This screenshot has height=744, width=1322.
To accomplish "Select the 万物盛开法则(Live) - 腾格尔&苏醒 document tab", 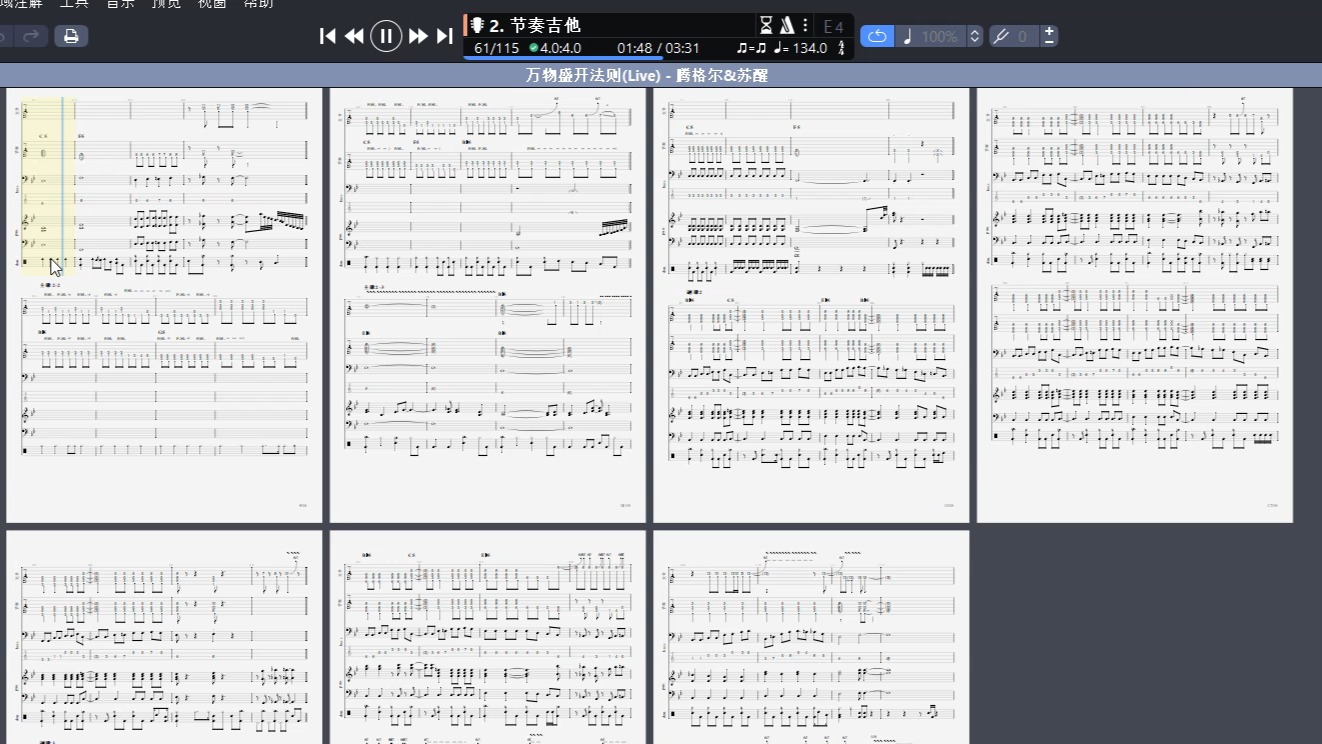I will click(x=647, y=75).
